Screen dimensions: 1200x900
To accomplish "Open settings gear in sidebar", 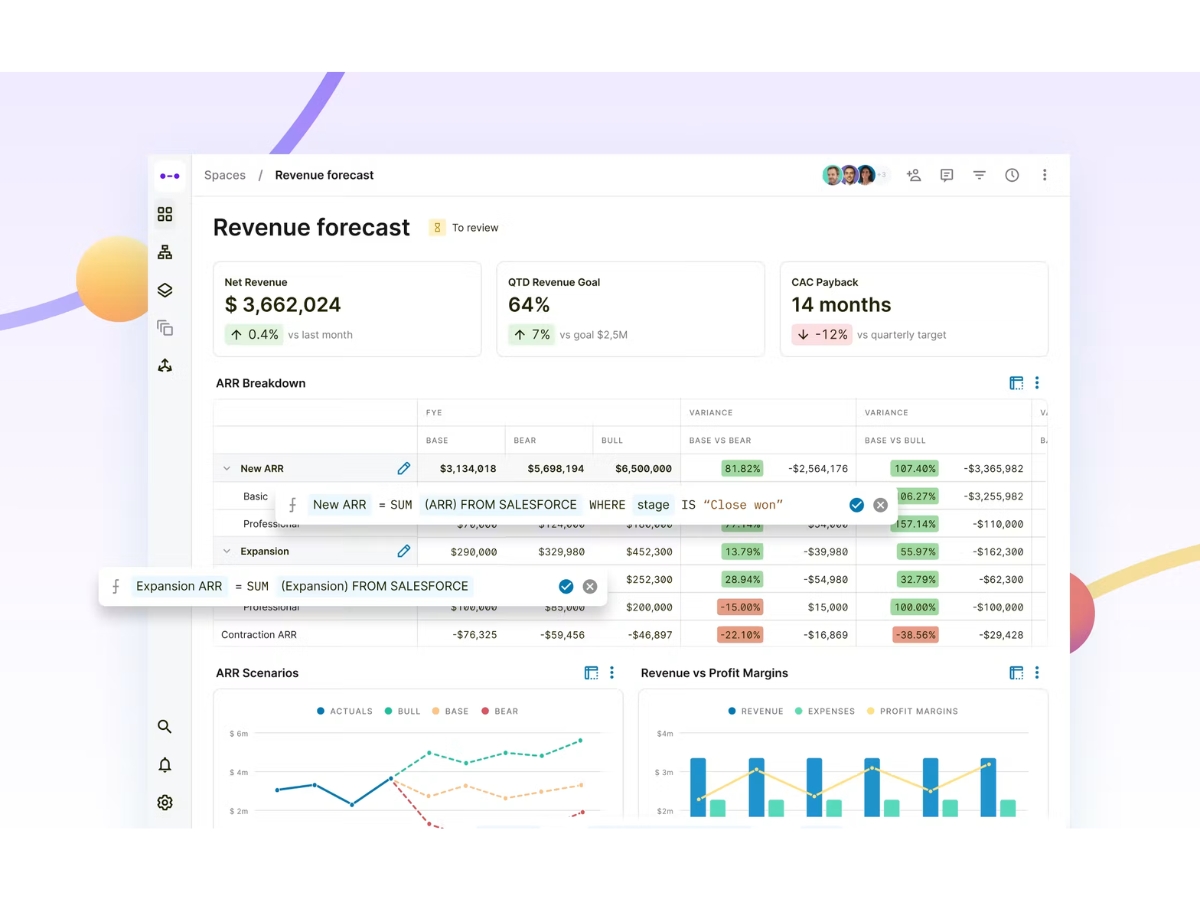I will pos(165,803).
